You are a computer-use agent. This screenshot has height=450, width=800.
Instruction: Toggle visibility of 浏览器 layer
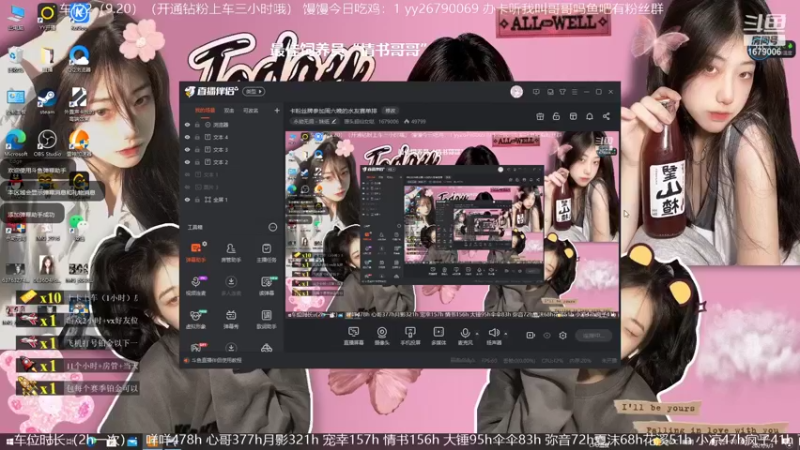[187, 124]
